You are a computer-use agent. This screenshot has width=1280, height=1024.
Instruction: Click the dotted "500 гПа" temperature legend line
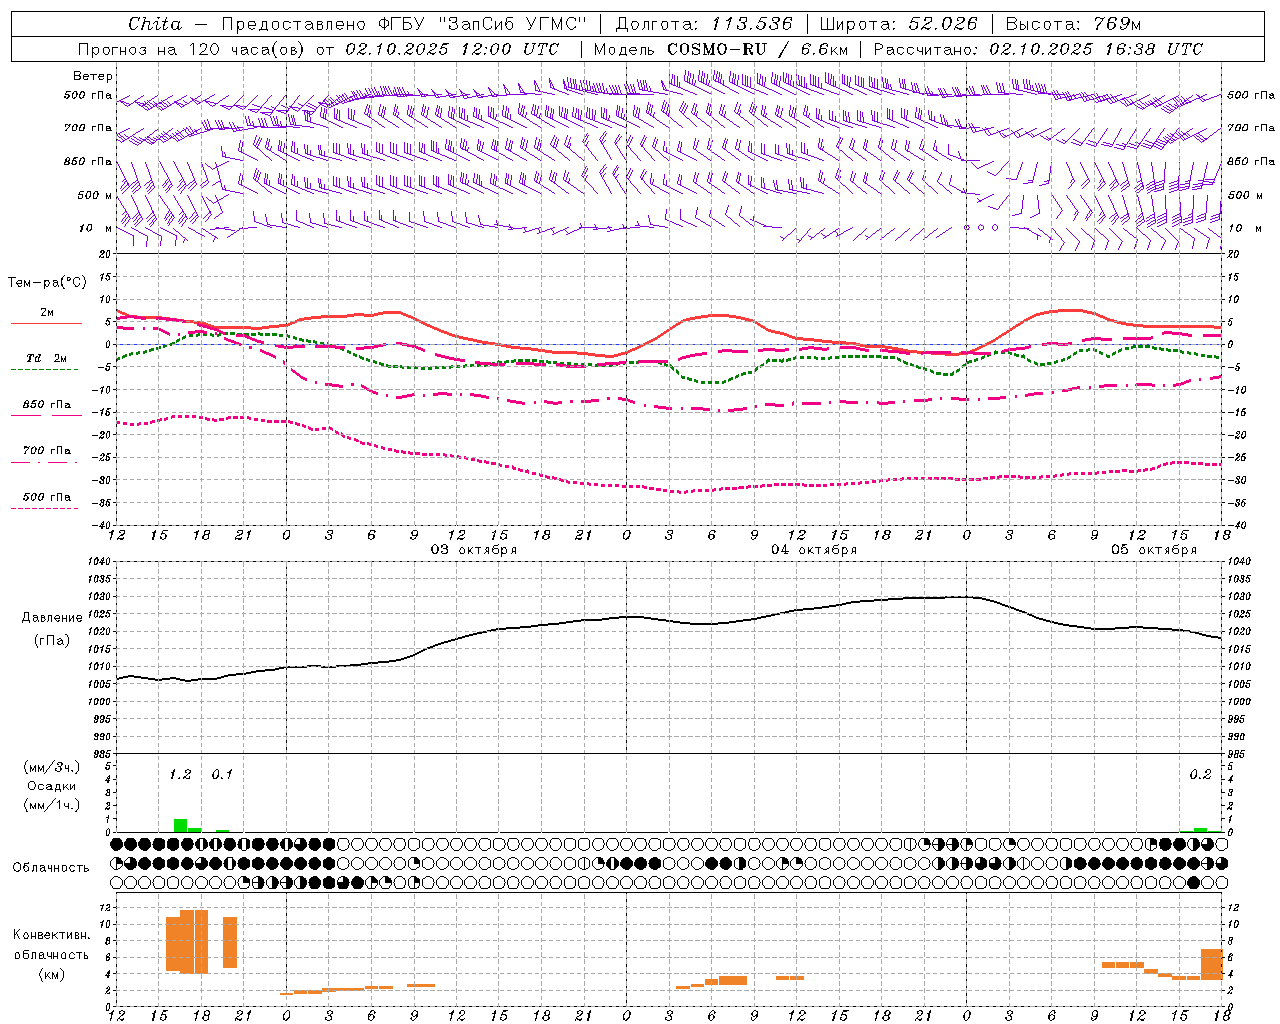[x=45, y=508]
